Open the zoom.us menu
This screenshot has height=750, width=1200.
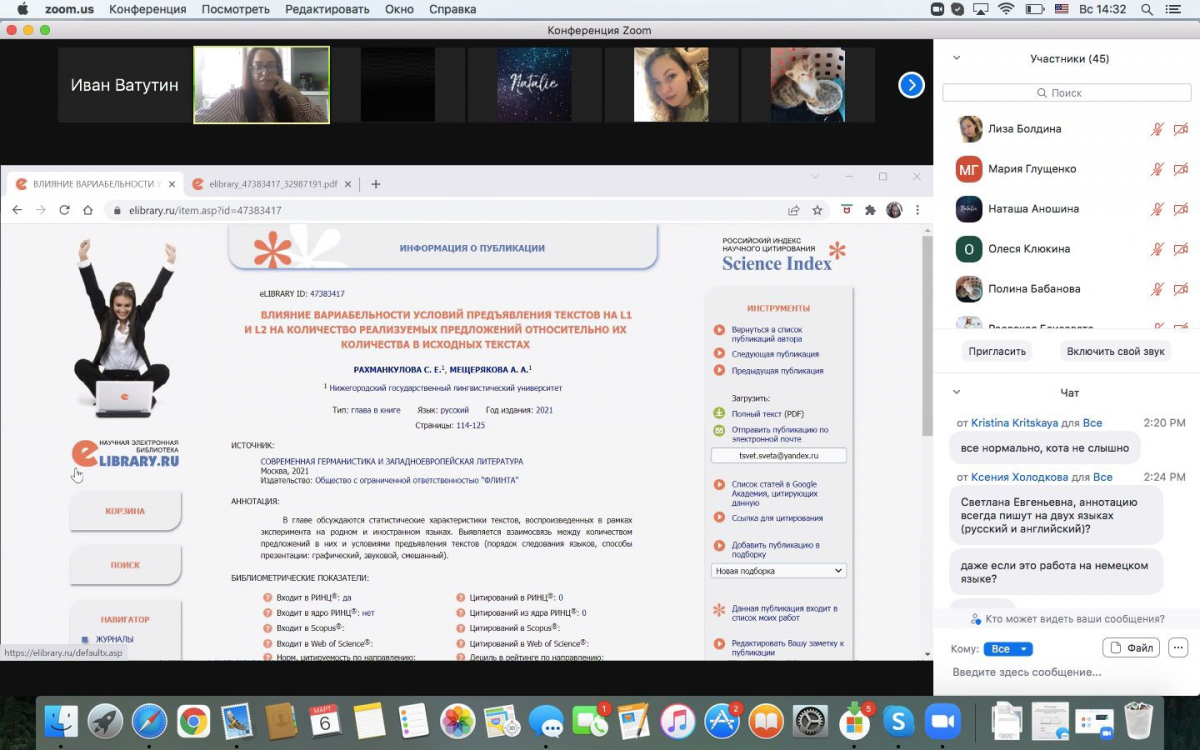(68, 9)
